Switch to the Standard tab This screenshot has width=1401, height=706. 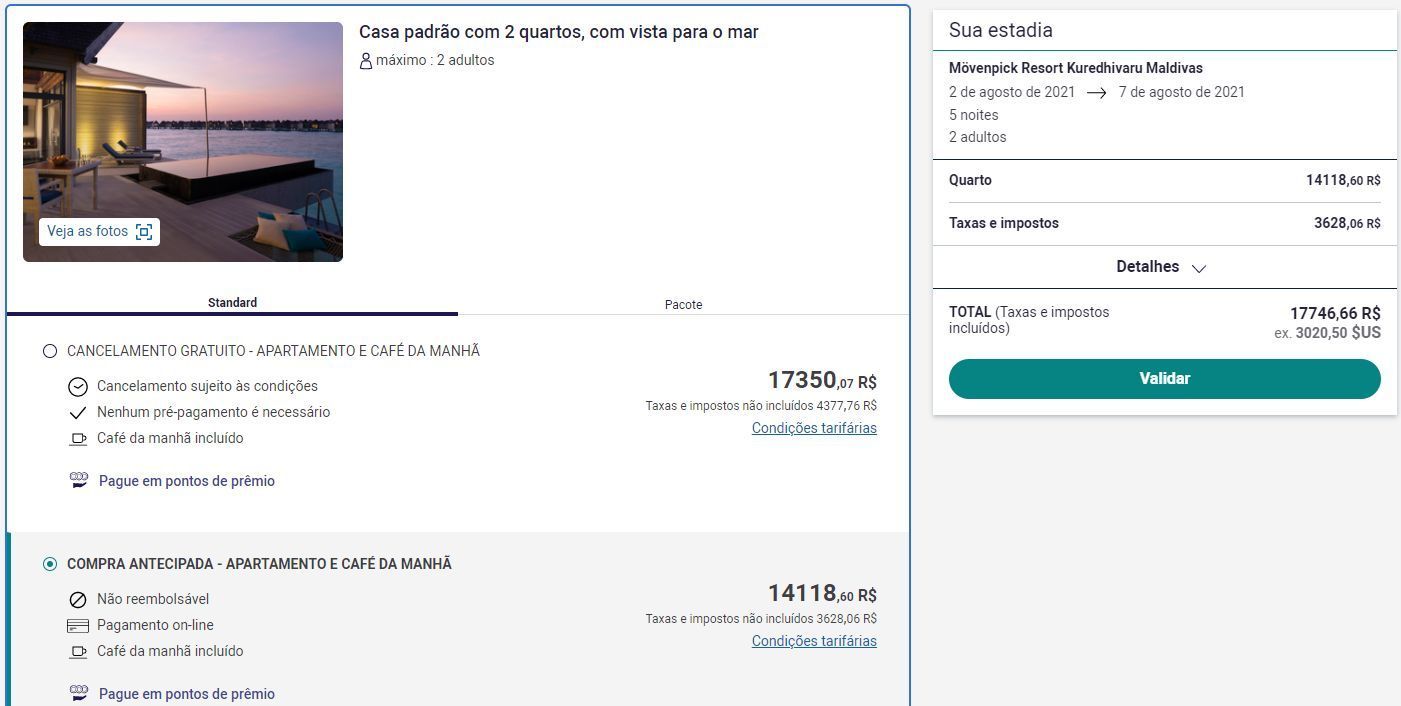(232, 302)
